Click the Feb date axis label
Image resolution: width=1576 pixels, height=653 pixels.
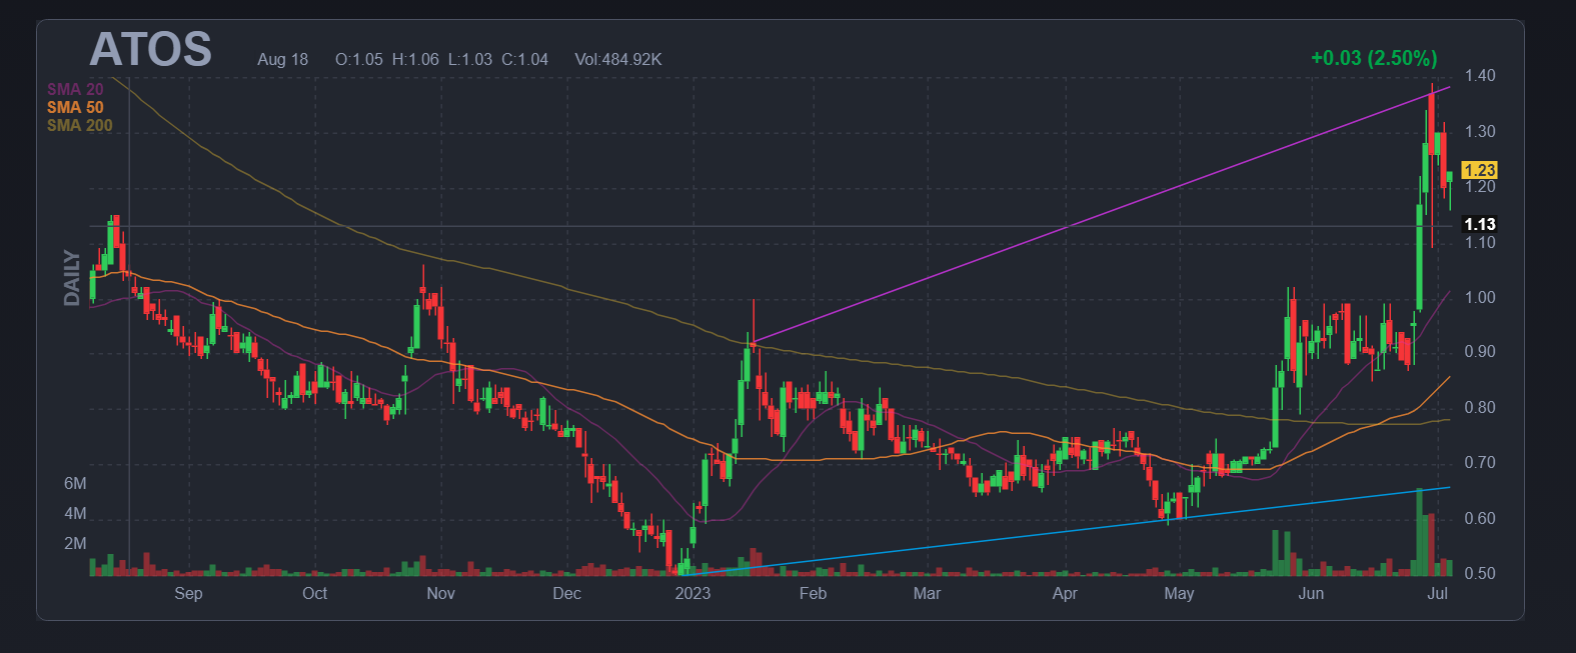coord(813,594)
